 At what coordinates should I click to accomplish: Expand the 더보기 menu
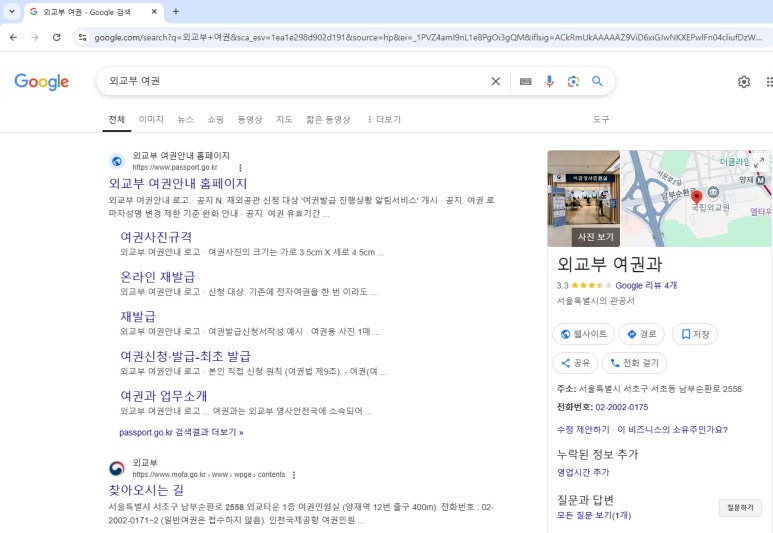tap(384, 119)
